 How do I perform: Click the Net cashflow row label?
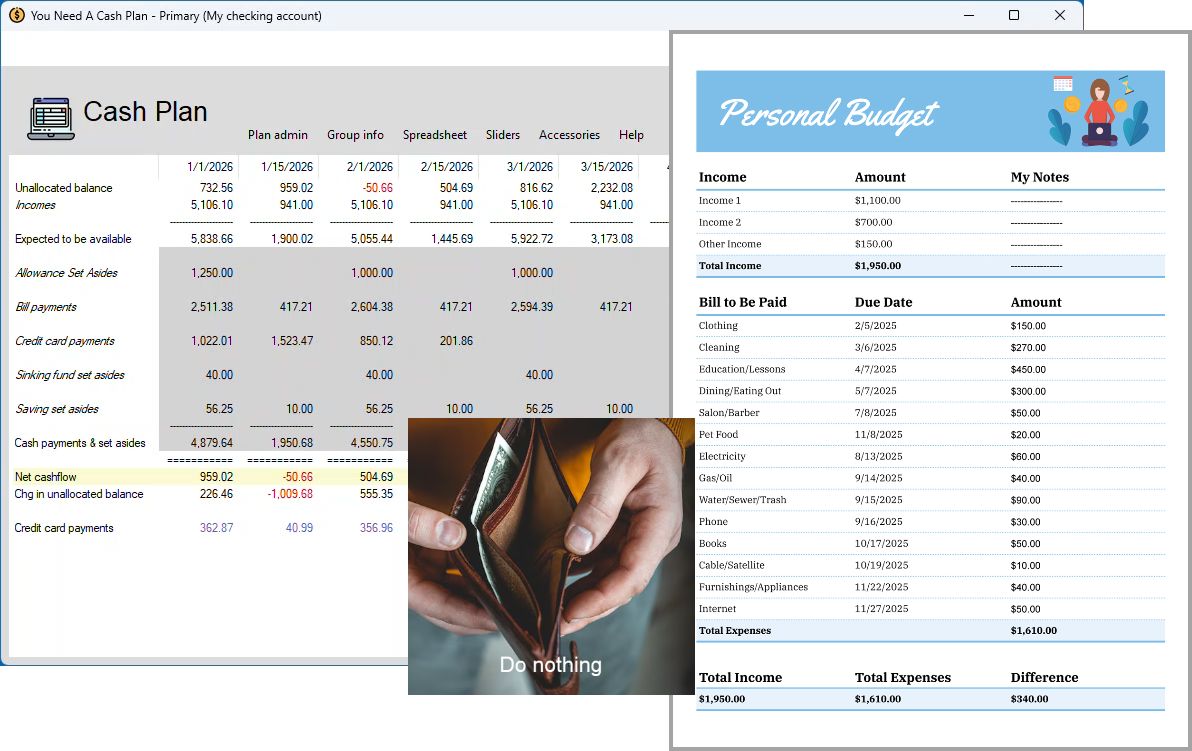pos(45,478)
